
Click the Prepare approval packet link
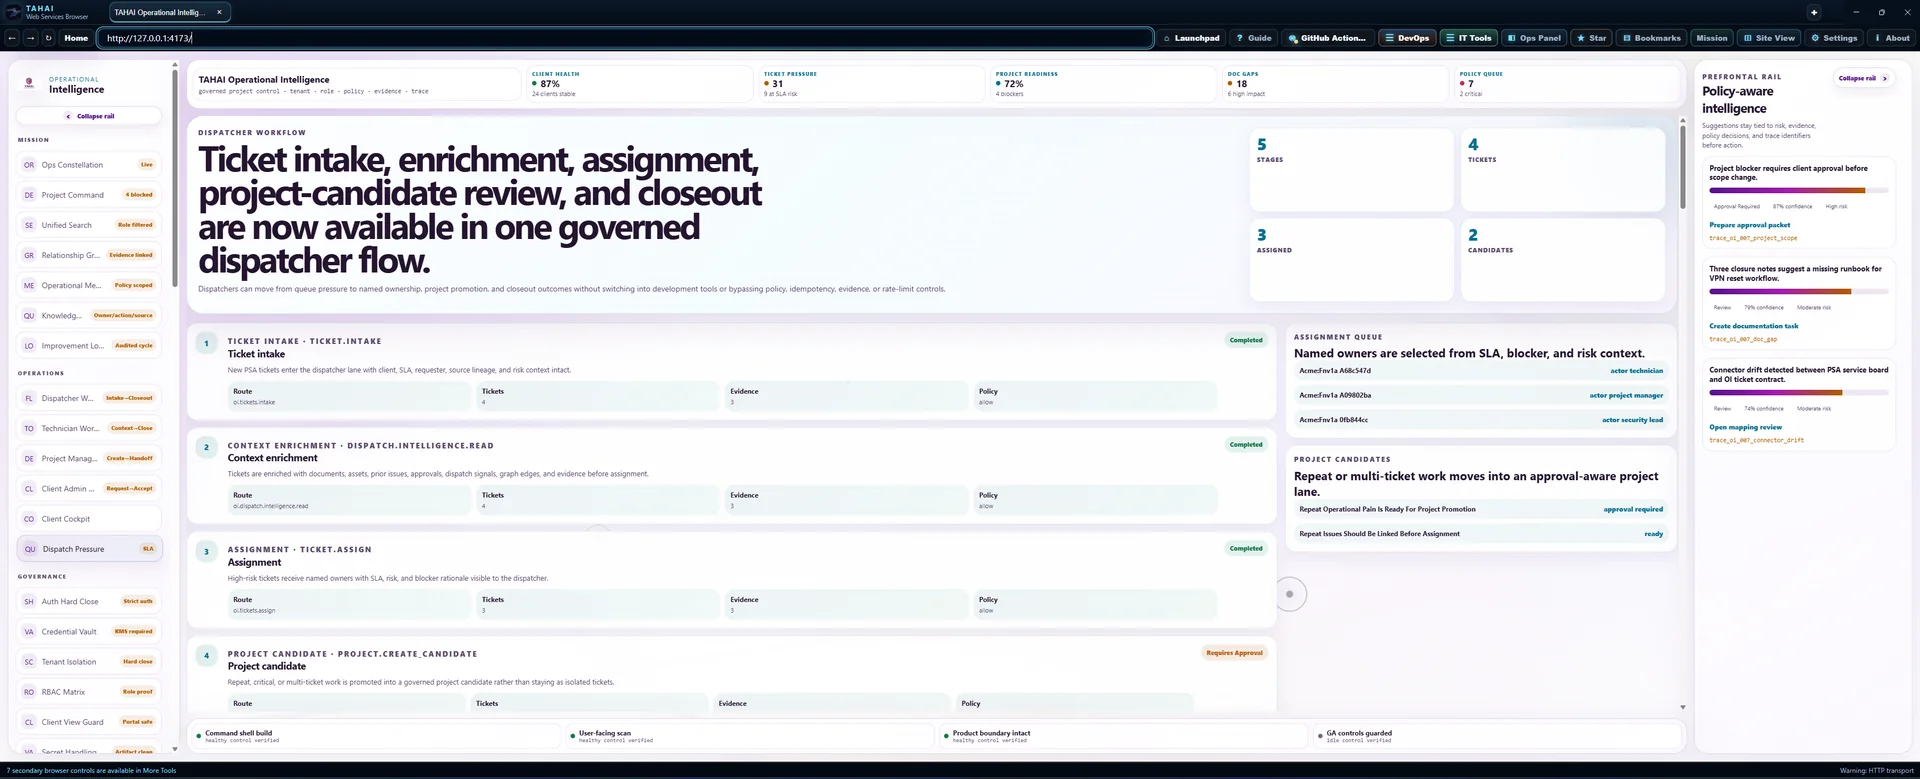coord(1749,225)
